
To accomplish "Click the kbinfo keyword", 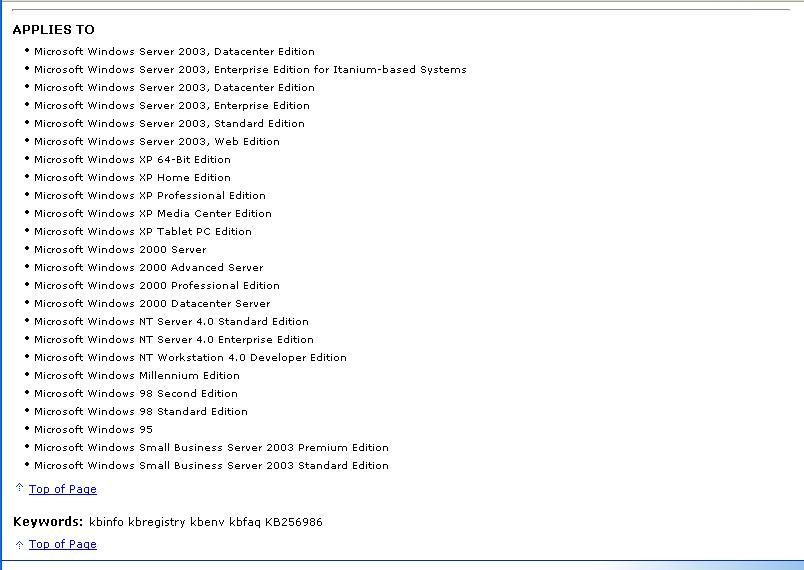I will click(106, 522).
